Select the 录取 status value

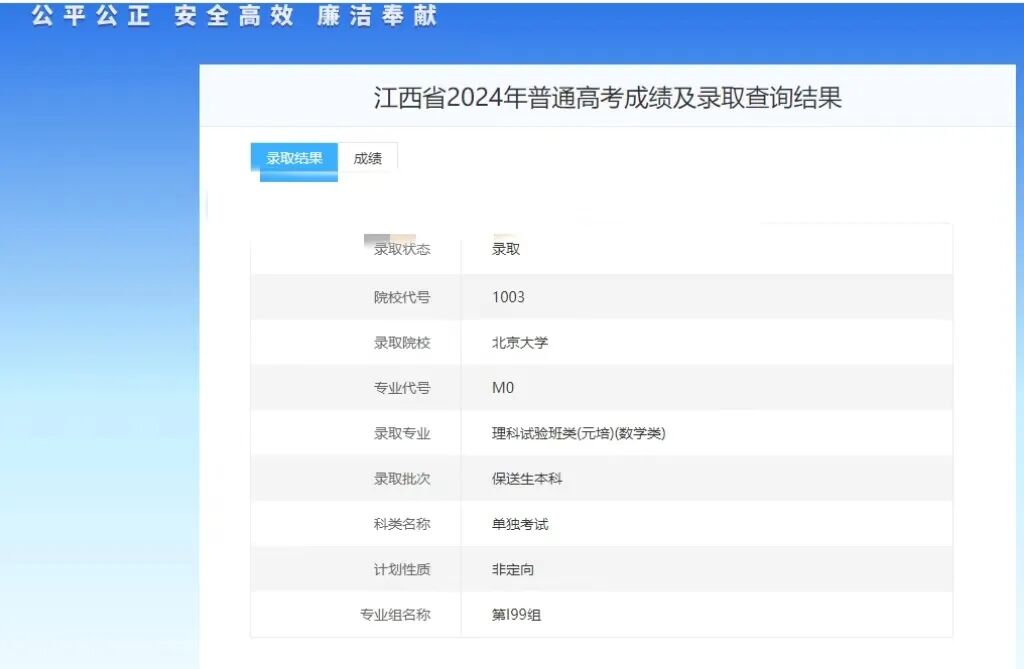502,250
